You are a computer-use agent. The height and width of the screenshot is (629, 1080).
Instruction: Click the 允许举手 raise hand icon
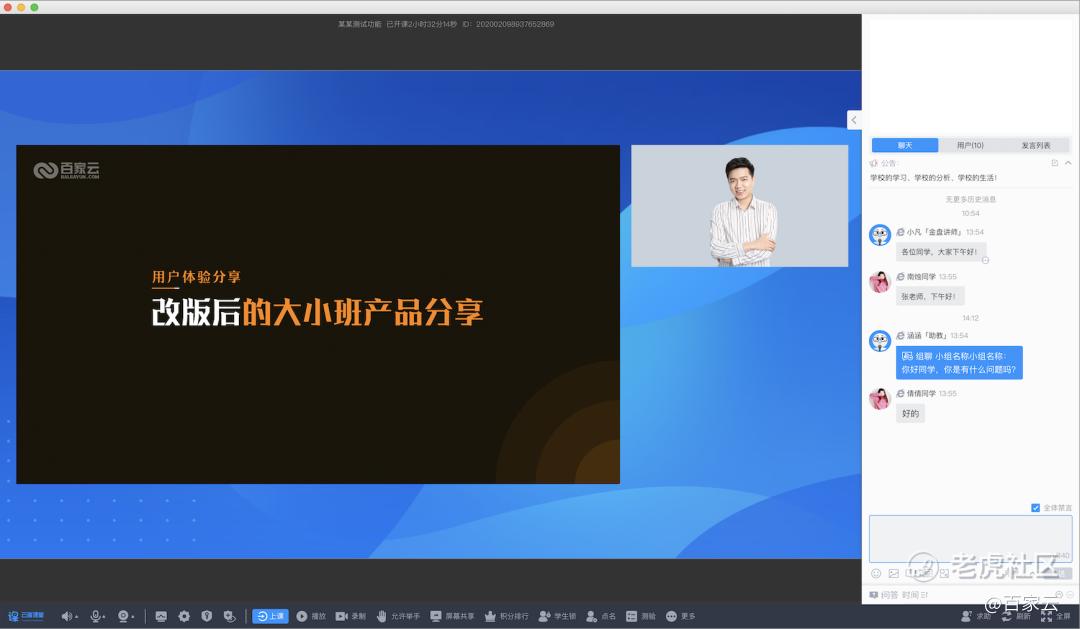click(x=381, y=616)
